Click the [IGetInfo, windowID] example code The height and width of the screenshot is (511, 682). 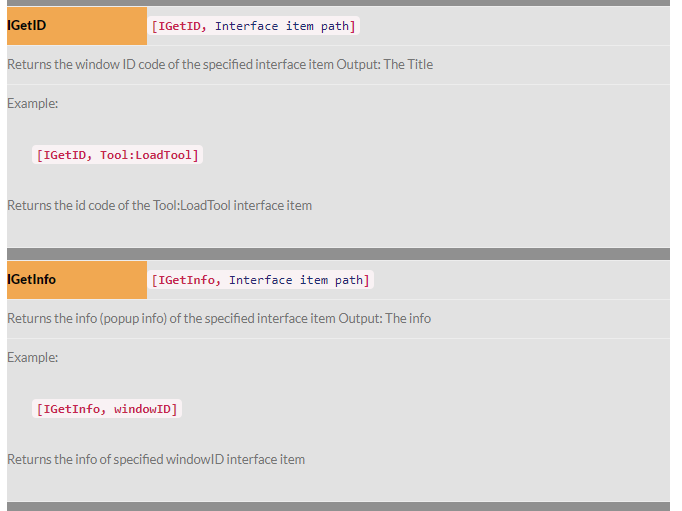click(107, 409)
